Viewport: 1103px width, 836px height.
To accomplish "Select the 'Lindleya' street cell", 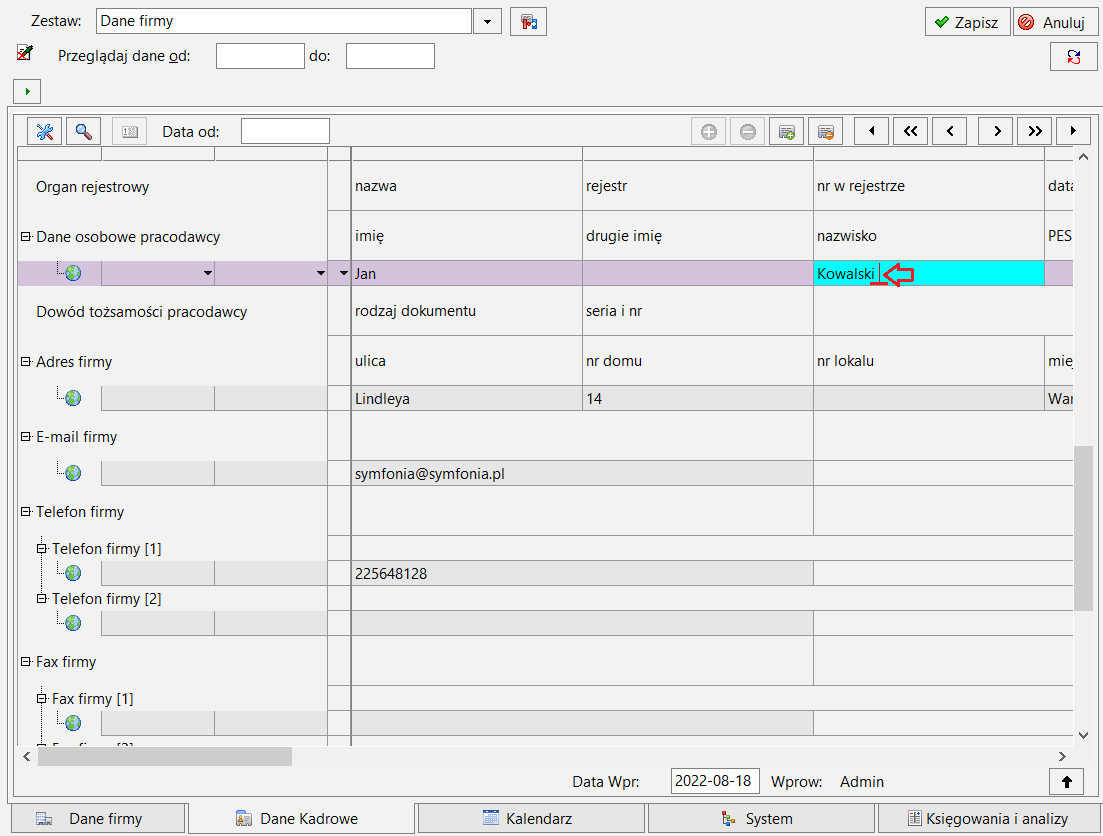I will coord(467,398).
